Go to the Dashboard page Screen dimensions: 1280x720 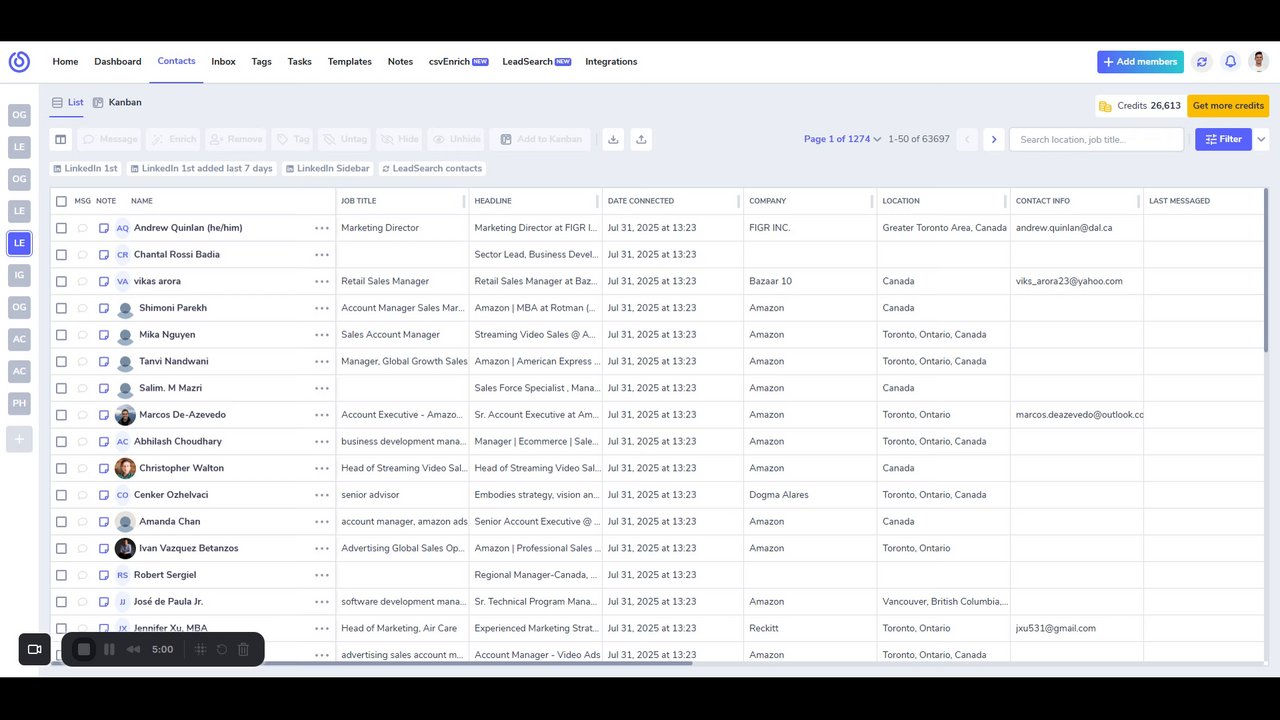[118, 62]
